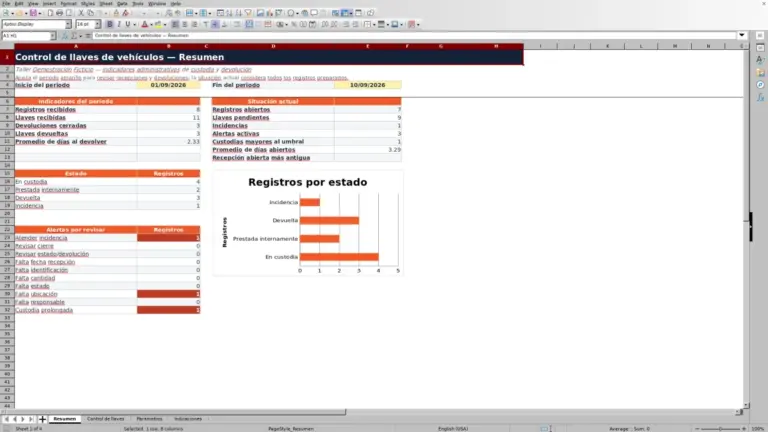The height and width of the screenshot is (432, 768).
Task: Open the Borders dropdown arrow
Action: click(x=374, y=24)
